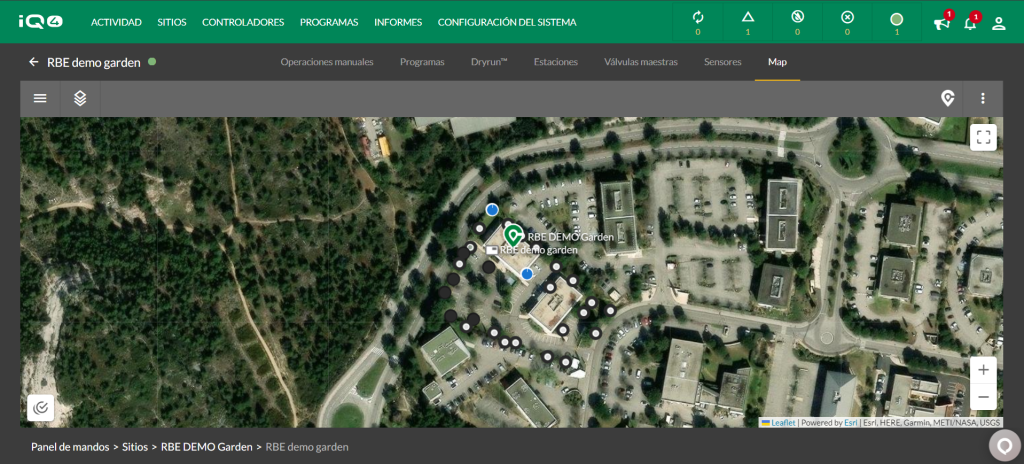This screenshot has width=1024, height=464.
Task: Open the CONTROLADORES menu
Action: pos(243,22)
